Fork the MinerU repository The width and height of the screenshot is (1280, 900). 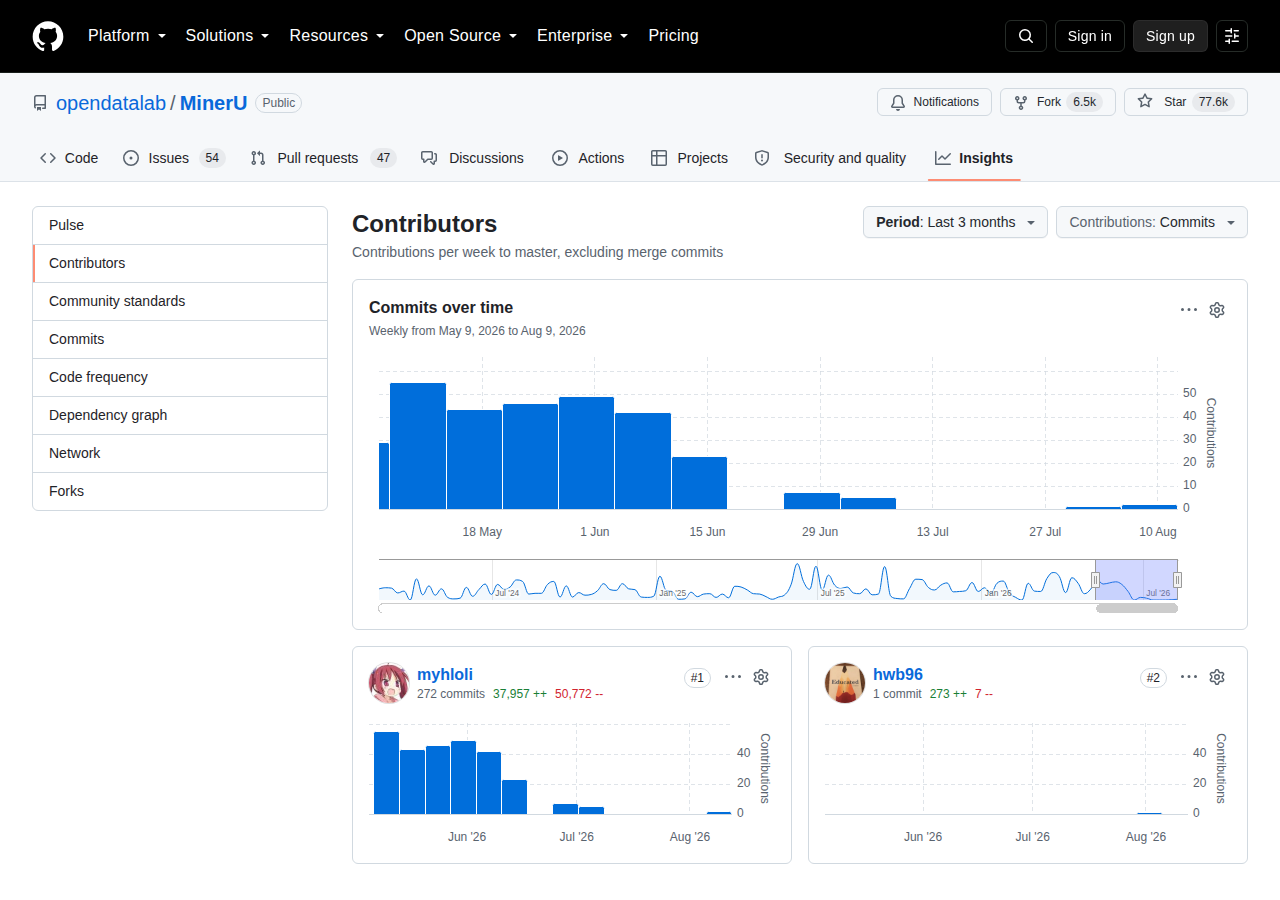(1058, 102)
